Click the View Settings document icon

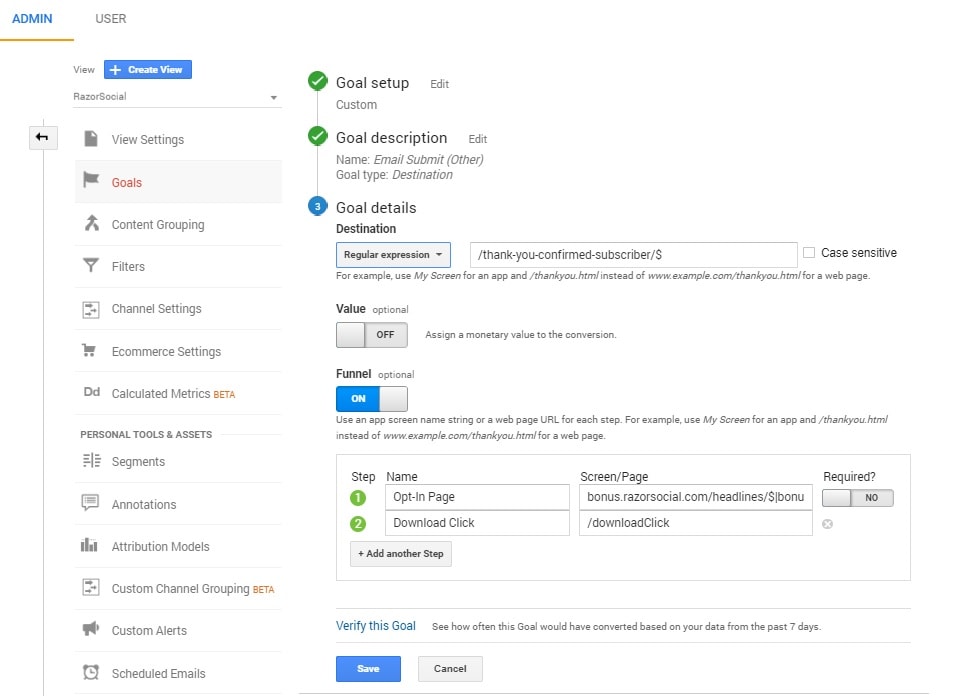[91, 139]
